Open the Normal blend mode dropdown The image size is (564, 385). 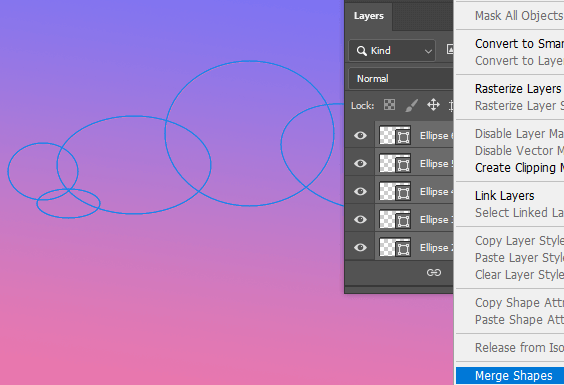coord(401,79)
